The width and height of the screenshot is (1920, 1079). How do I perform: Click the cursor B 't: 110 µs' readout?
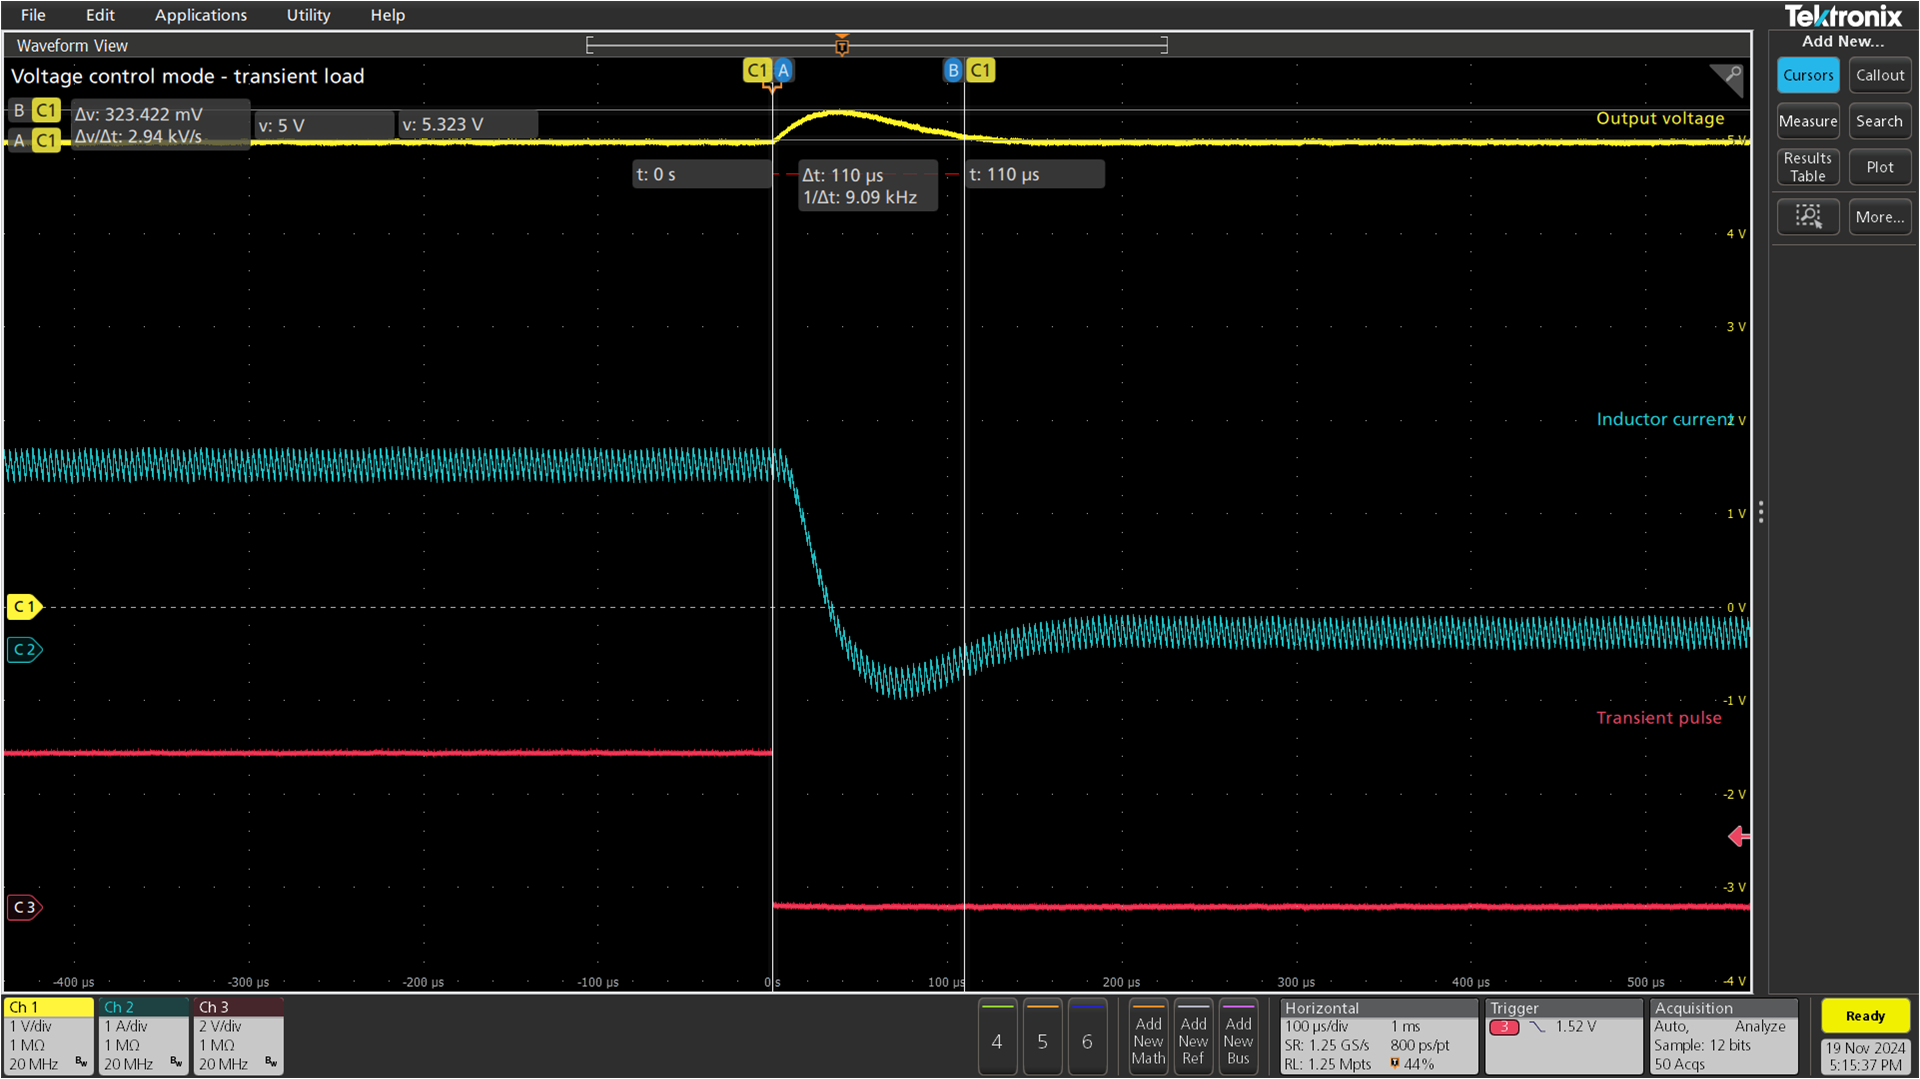(x=1035, y=174)
